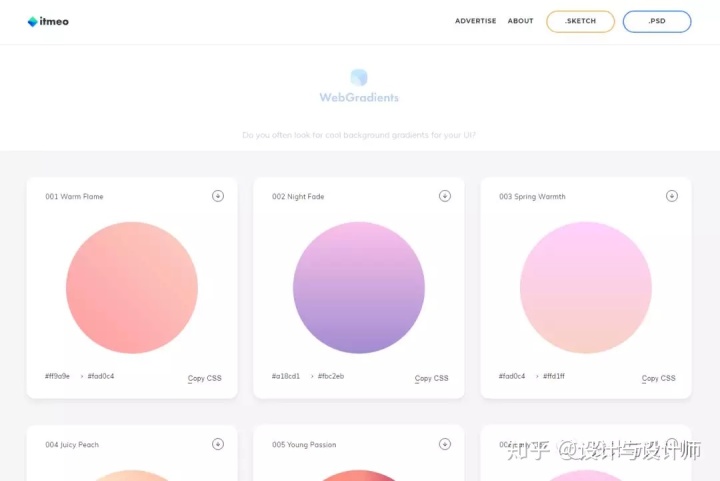Select the Spring Warmth gradient circle
The height and width of the screenshot is (481, 720).
586,288
